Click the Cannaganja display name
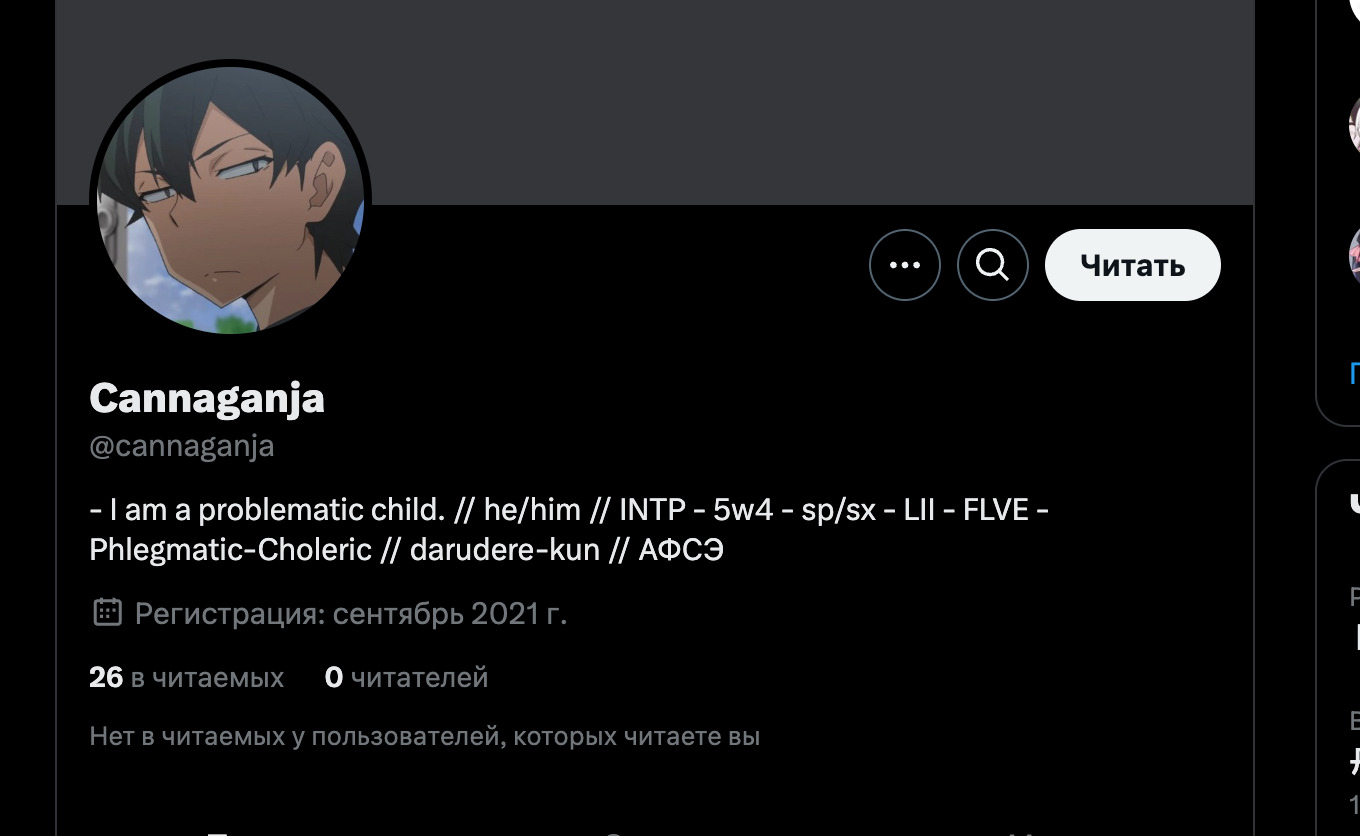This screenshot has width=1360, height=836. pyautogui.click(x=207, y=398)
